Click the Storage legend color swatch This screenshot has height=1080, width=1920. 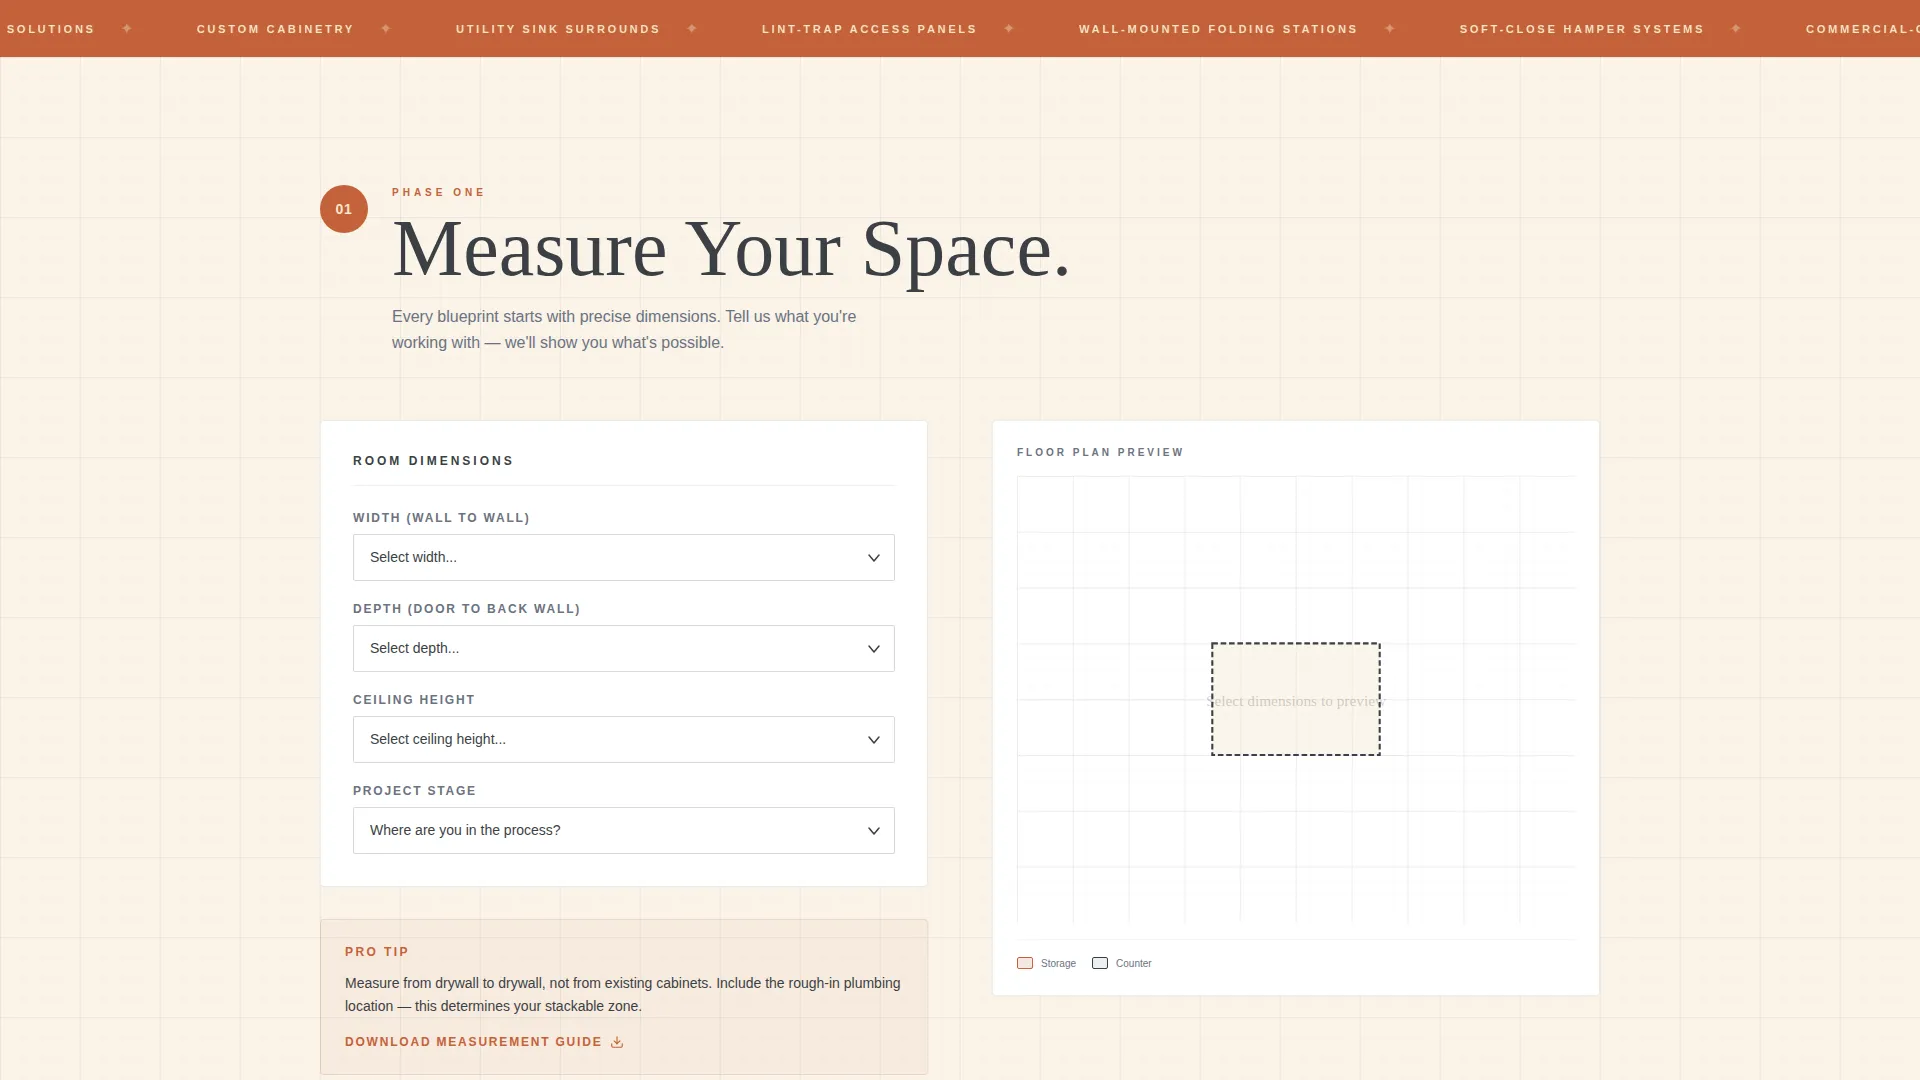click(1025, 963)
